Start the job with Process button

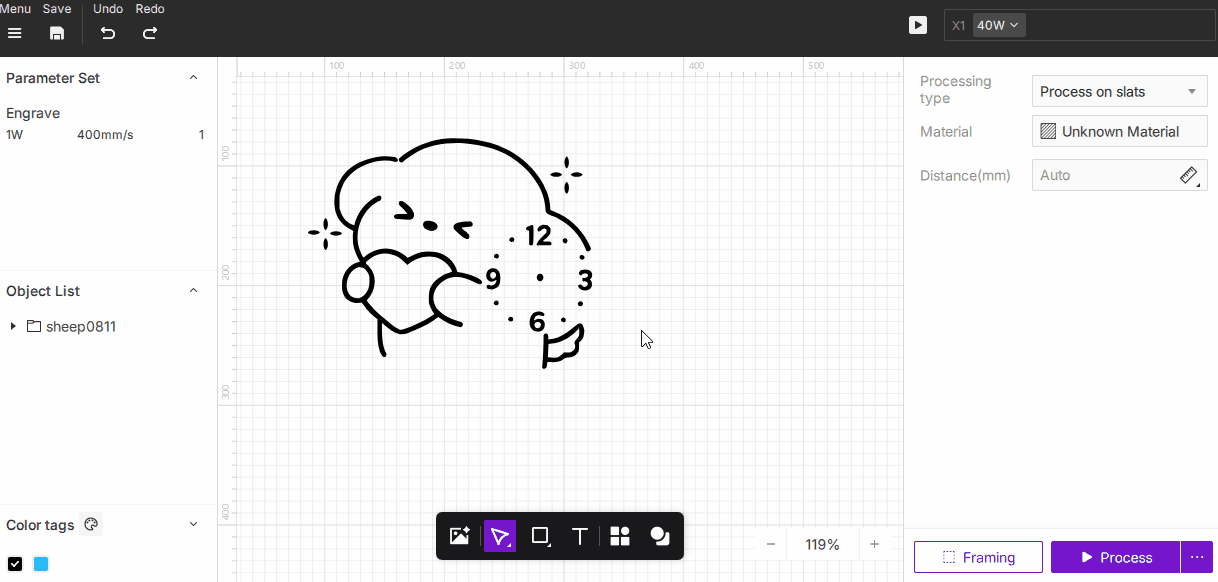pos(1115,557)
